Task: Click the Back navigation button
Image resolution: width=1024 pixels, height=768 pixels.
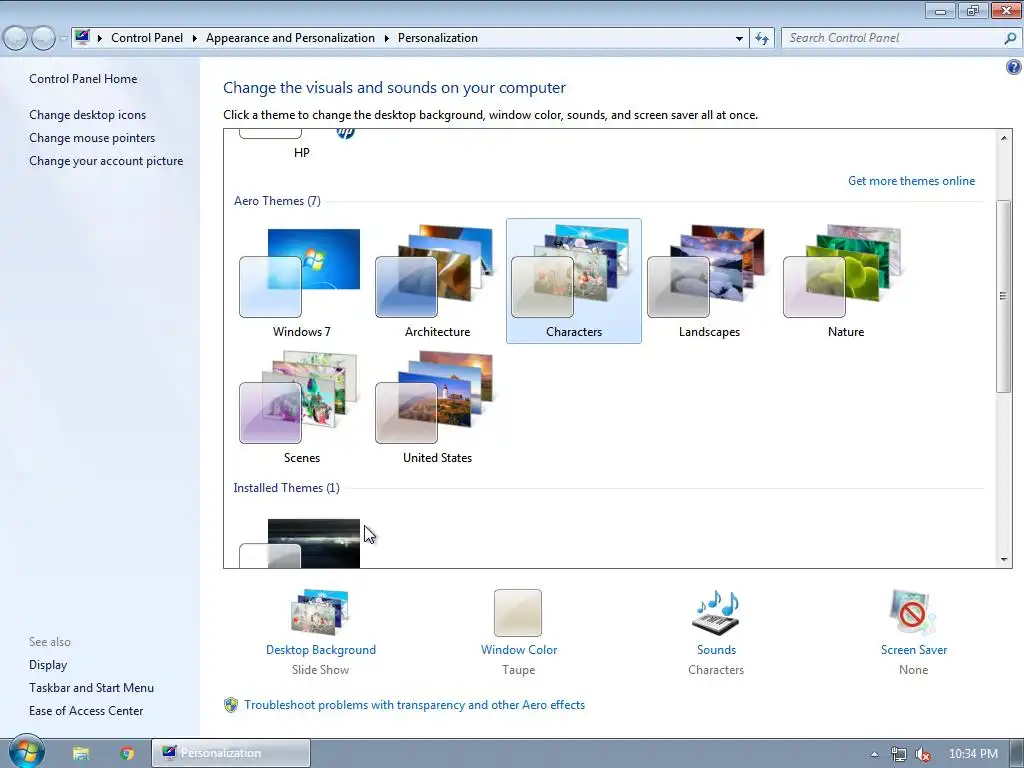Action: coord(16,39)
